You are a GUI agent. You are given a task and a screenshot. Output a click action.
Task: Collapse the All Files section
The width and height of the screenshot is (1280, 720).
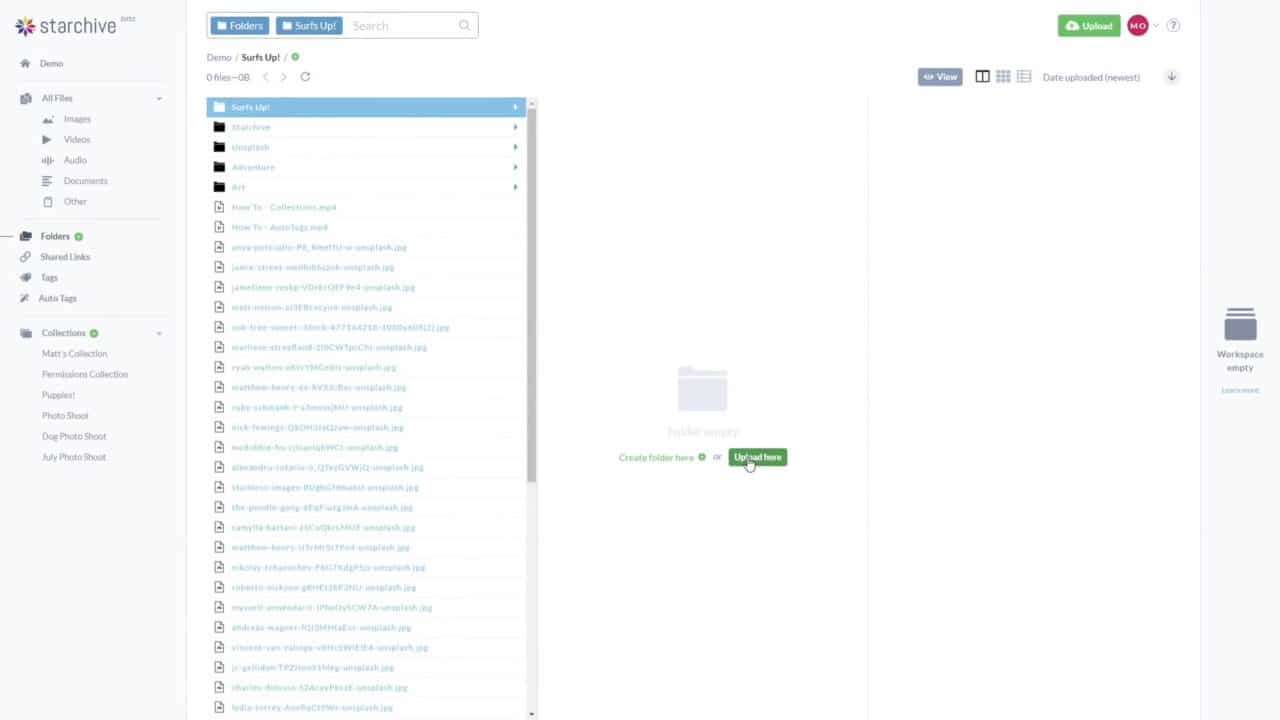click(158, 98)
